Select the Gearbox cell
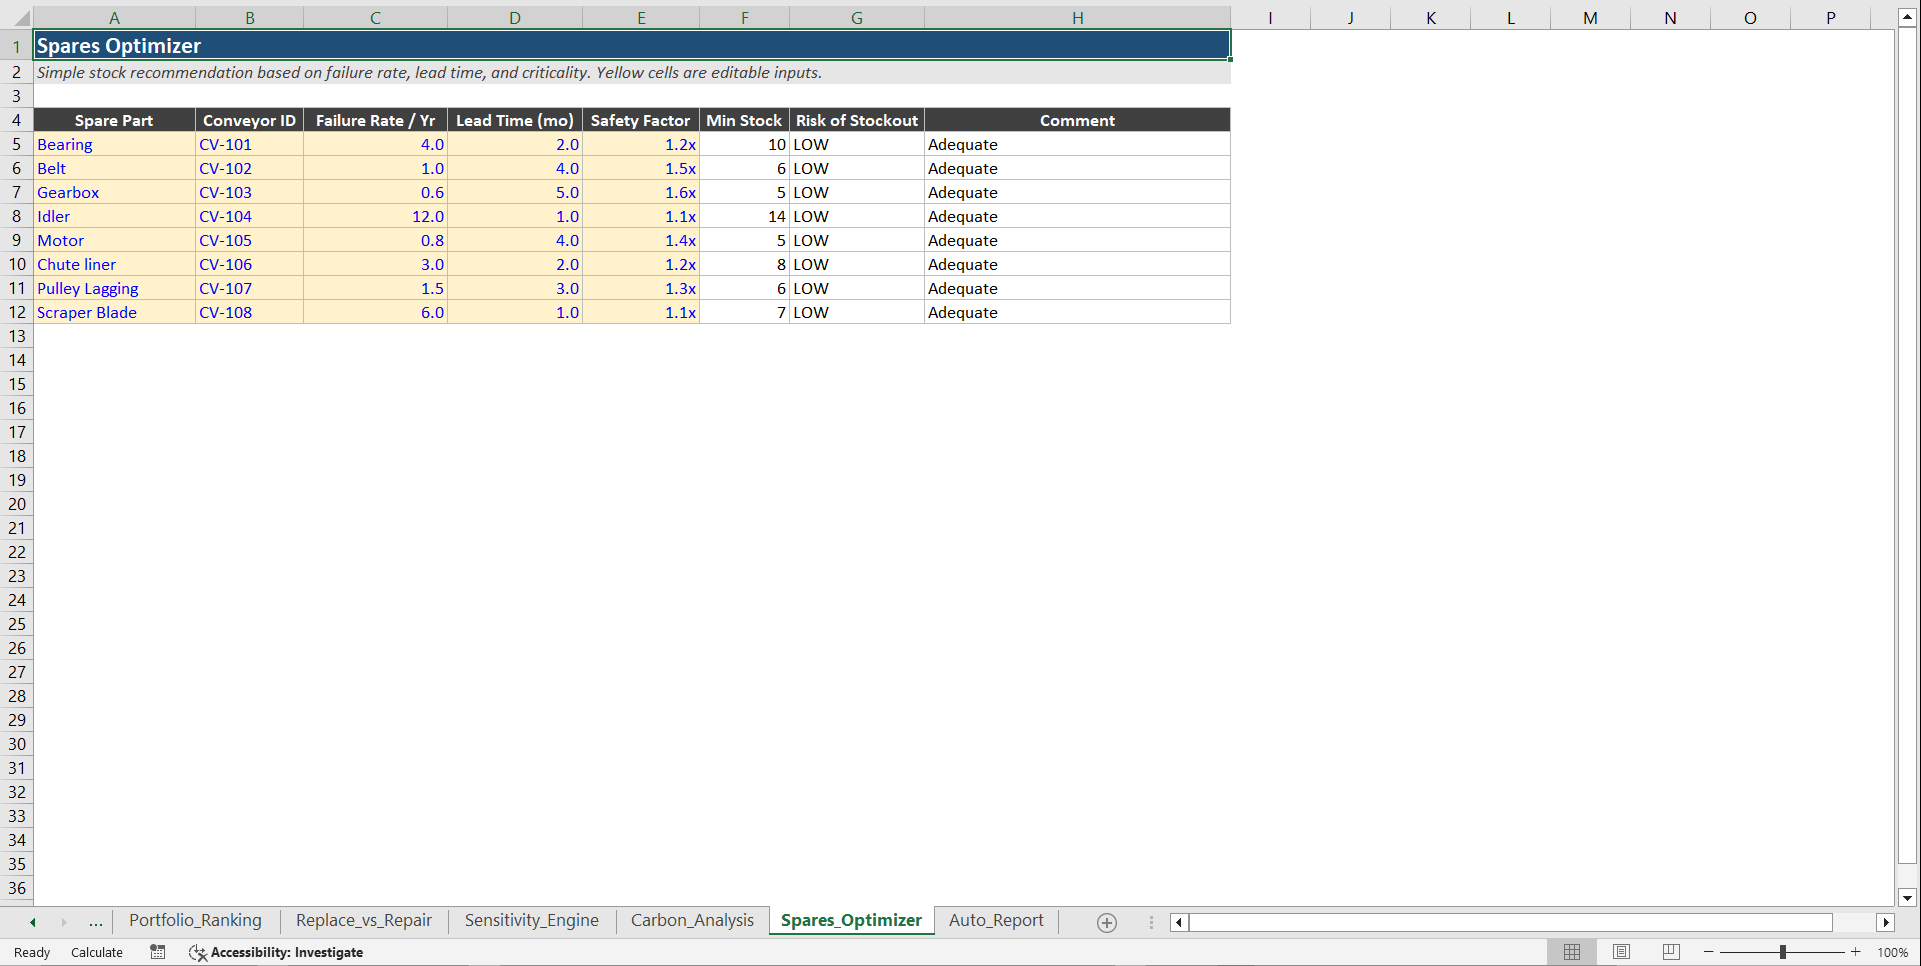The image size is (1921, 966). pyautogui.click(x=114, y=192)
